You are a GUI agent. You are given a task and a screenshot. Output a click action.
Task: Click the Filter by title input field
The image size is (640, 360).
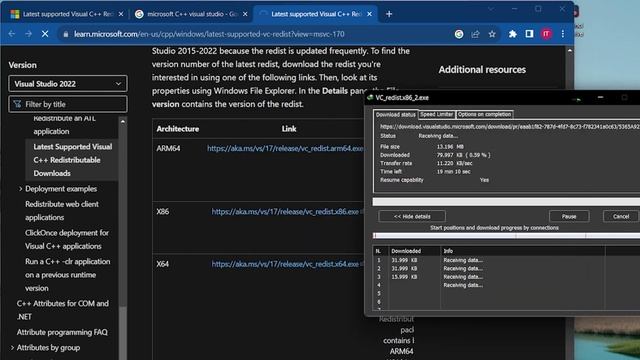click(x=68, y=104)
